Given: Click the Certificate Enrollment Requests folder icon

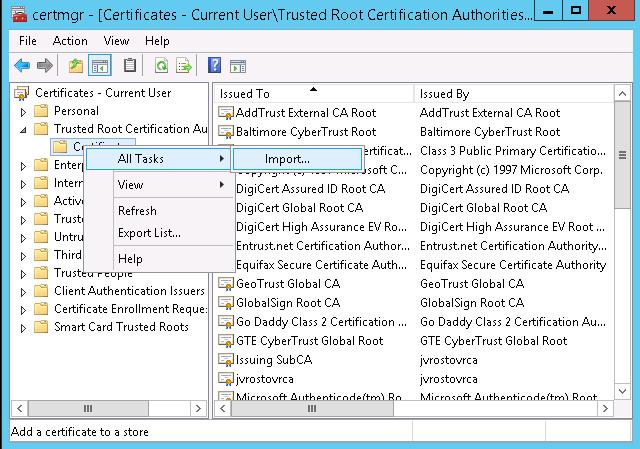Looking at the screenshot, I should click(41, 309).
